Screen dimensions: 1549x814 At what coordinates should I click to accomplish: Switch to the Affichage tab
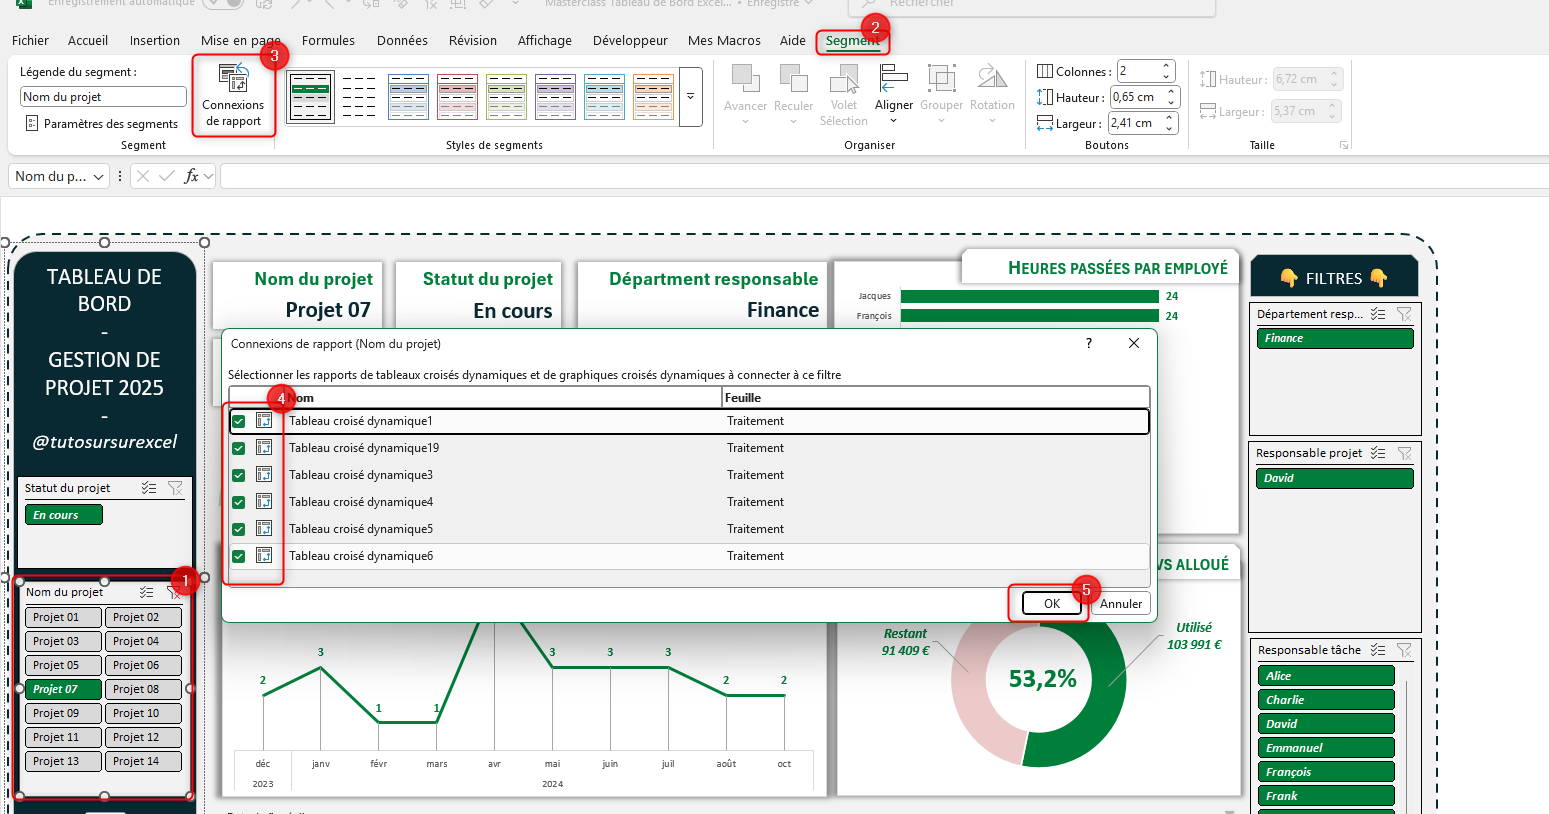[545, 41]
